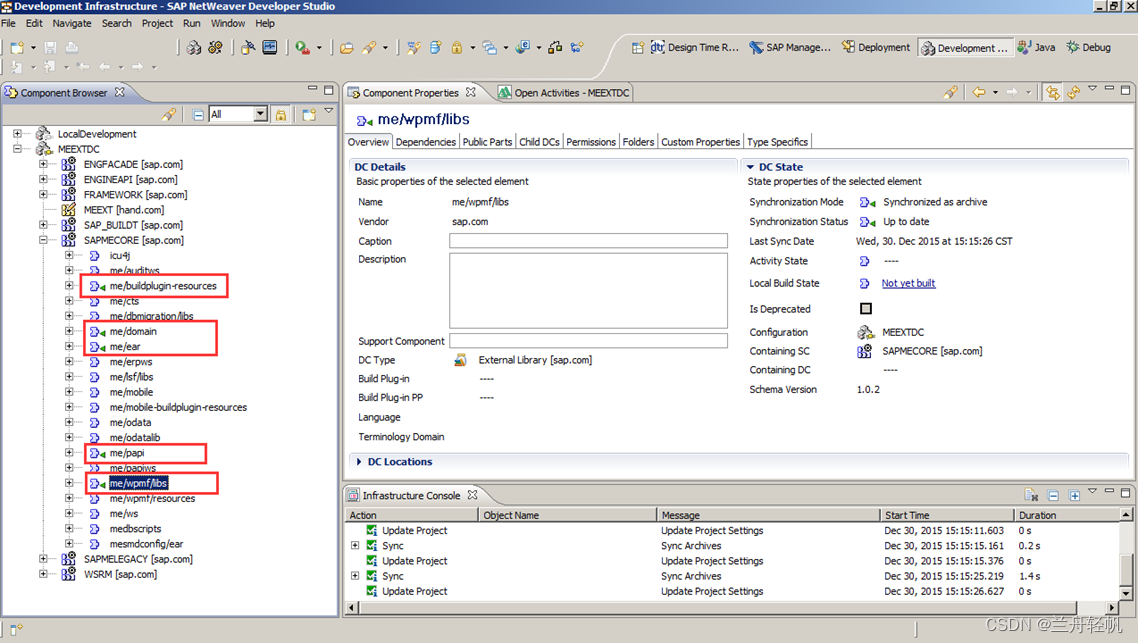The width and height of the screenshot is (1138, 643).
Task: Click the lock icon in main toolbar
Action: click(457, 48)
